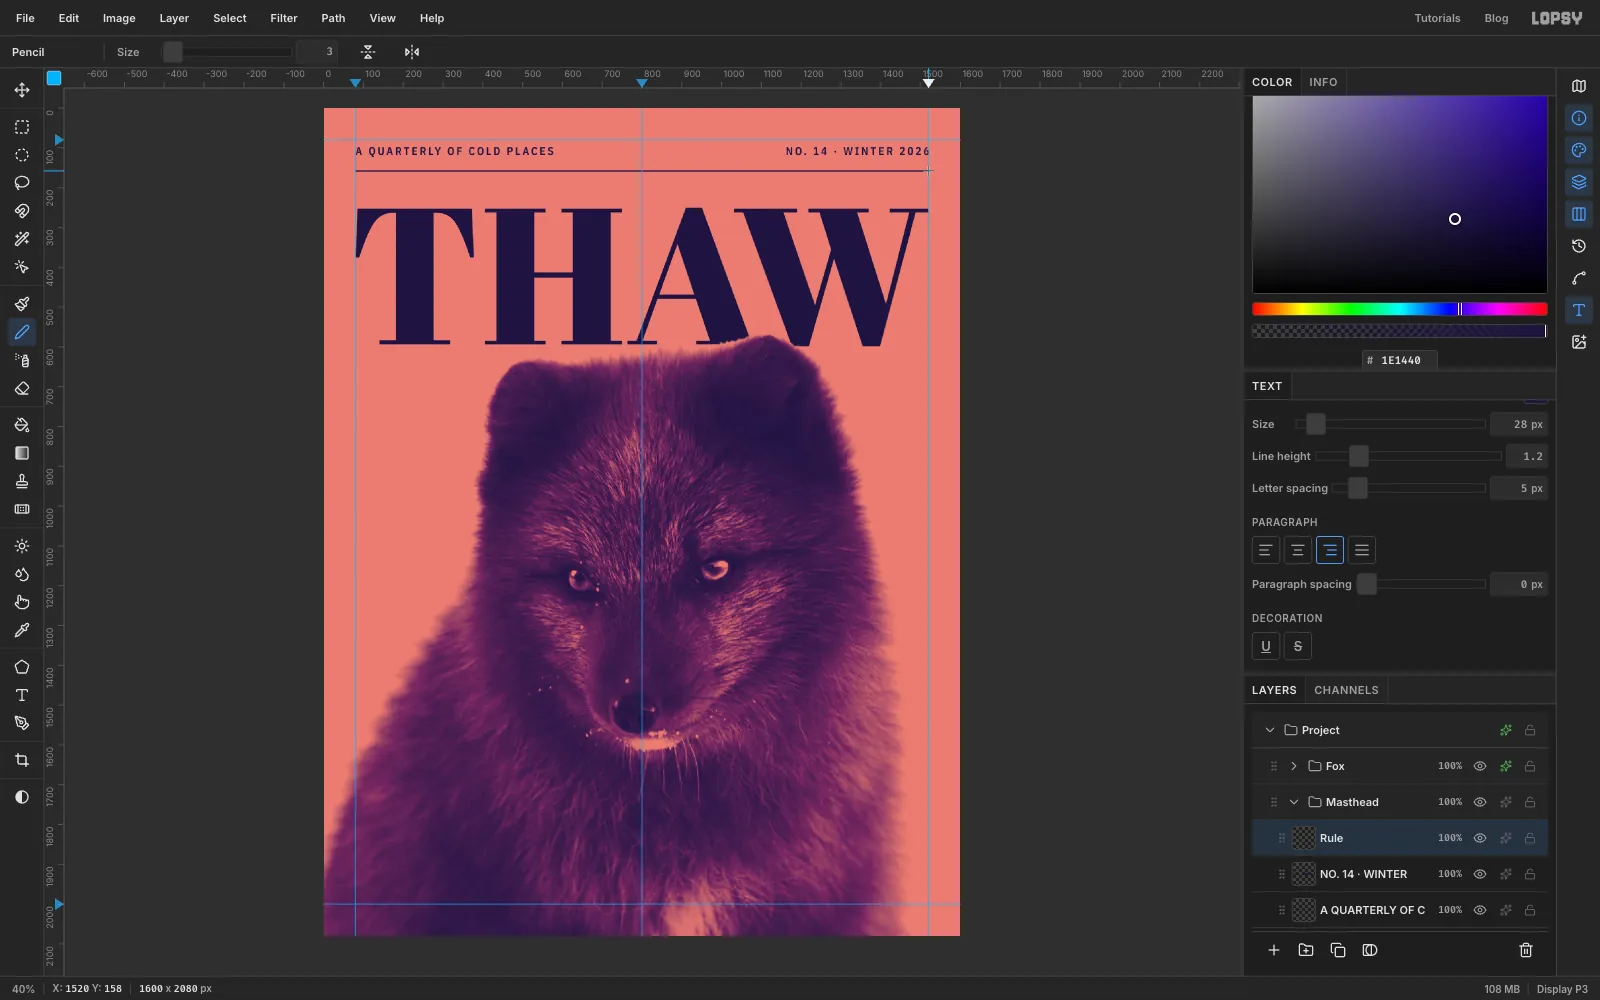1600x1000 pixels.
Task: Expand the Fox group
Action: click(x=1294, y=766)
